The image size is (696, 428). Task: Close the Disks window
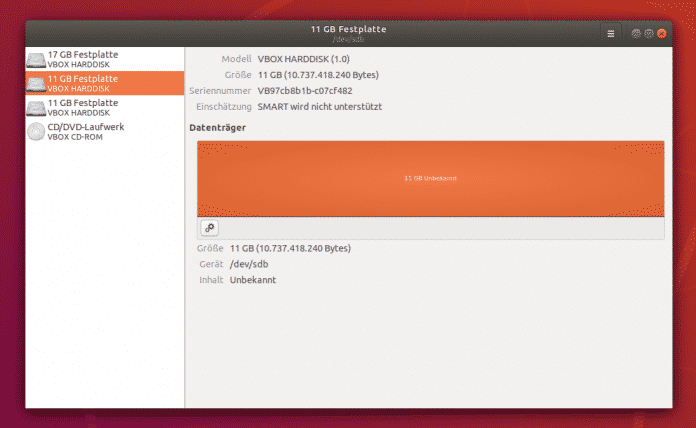coord(662,33)
